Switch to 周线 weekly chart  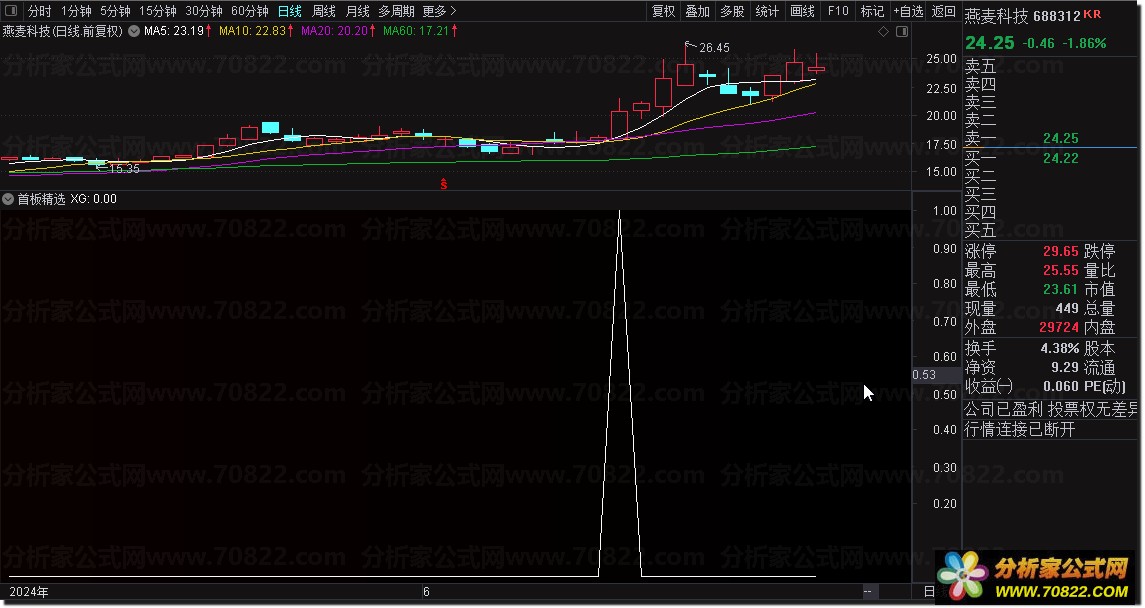(x=323, y=11)
